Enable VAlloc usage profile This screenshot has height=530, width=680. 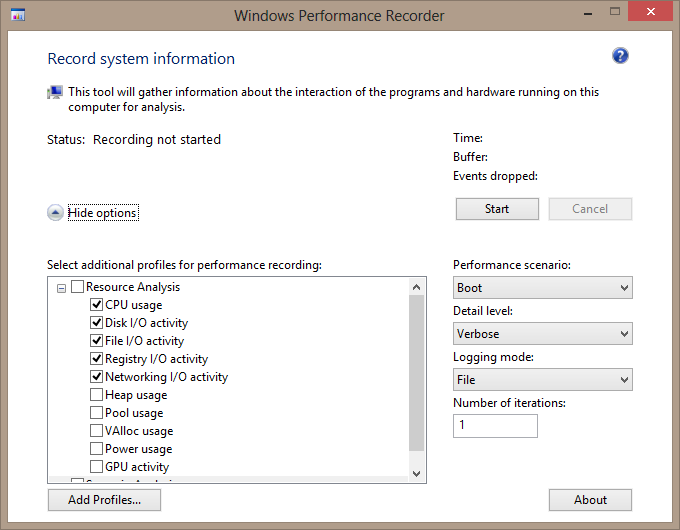click(x=96, y=431)
